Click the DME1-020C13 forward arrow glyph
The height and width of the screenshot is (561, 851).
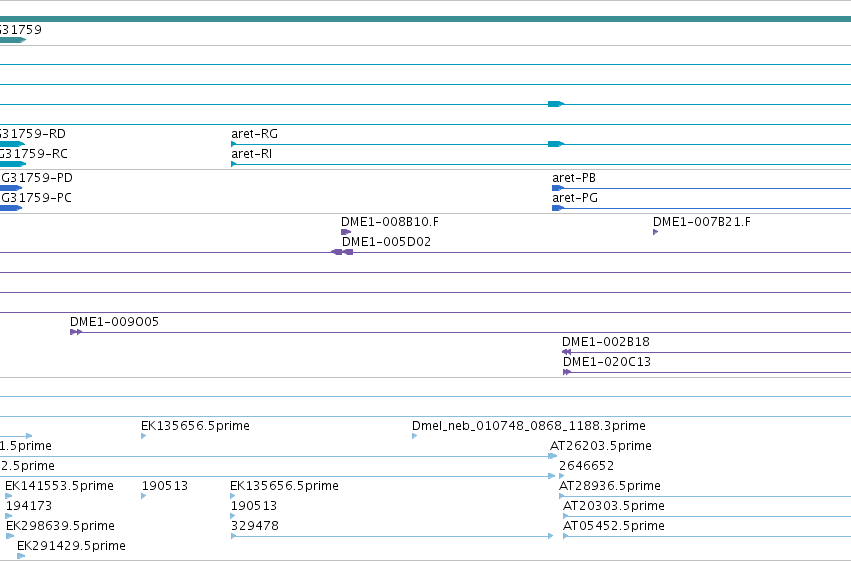(x=567, y=372)
